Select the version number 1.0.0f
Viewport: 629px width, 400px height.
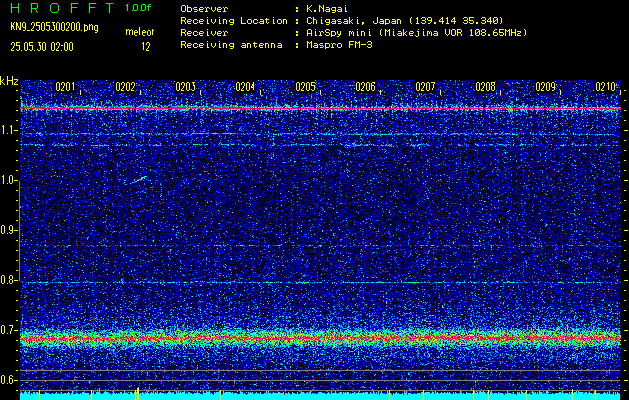[138, 8]
